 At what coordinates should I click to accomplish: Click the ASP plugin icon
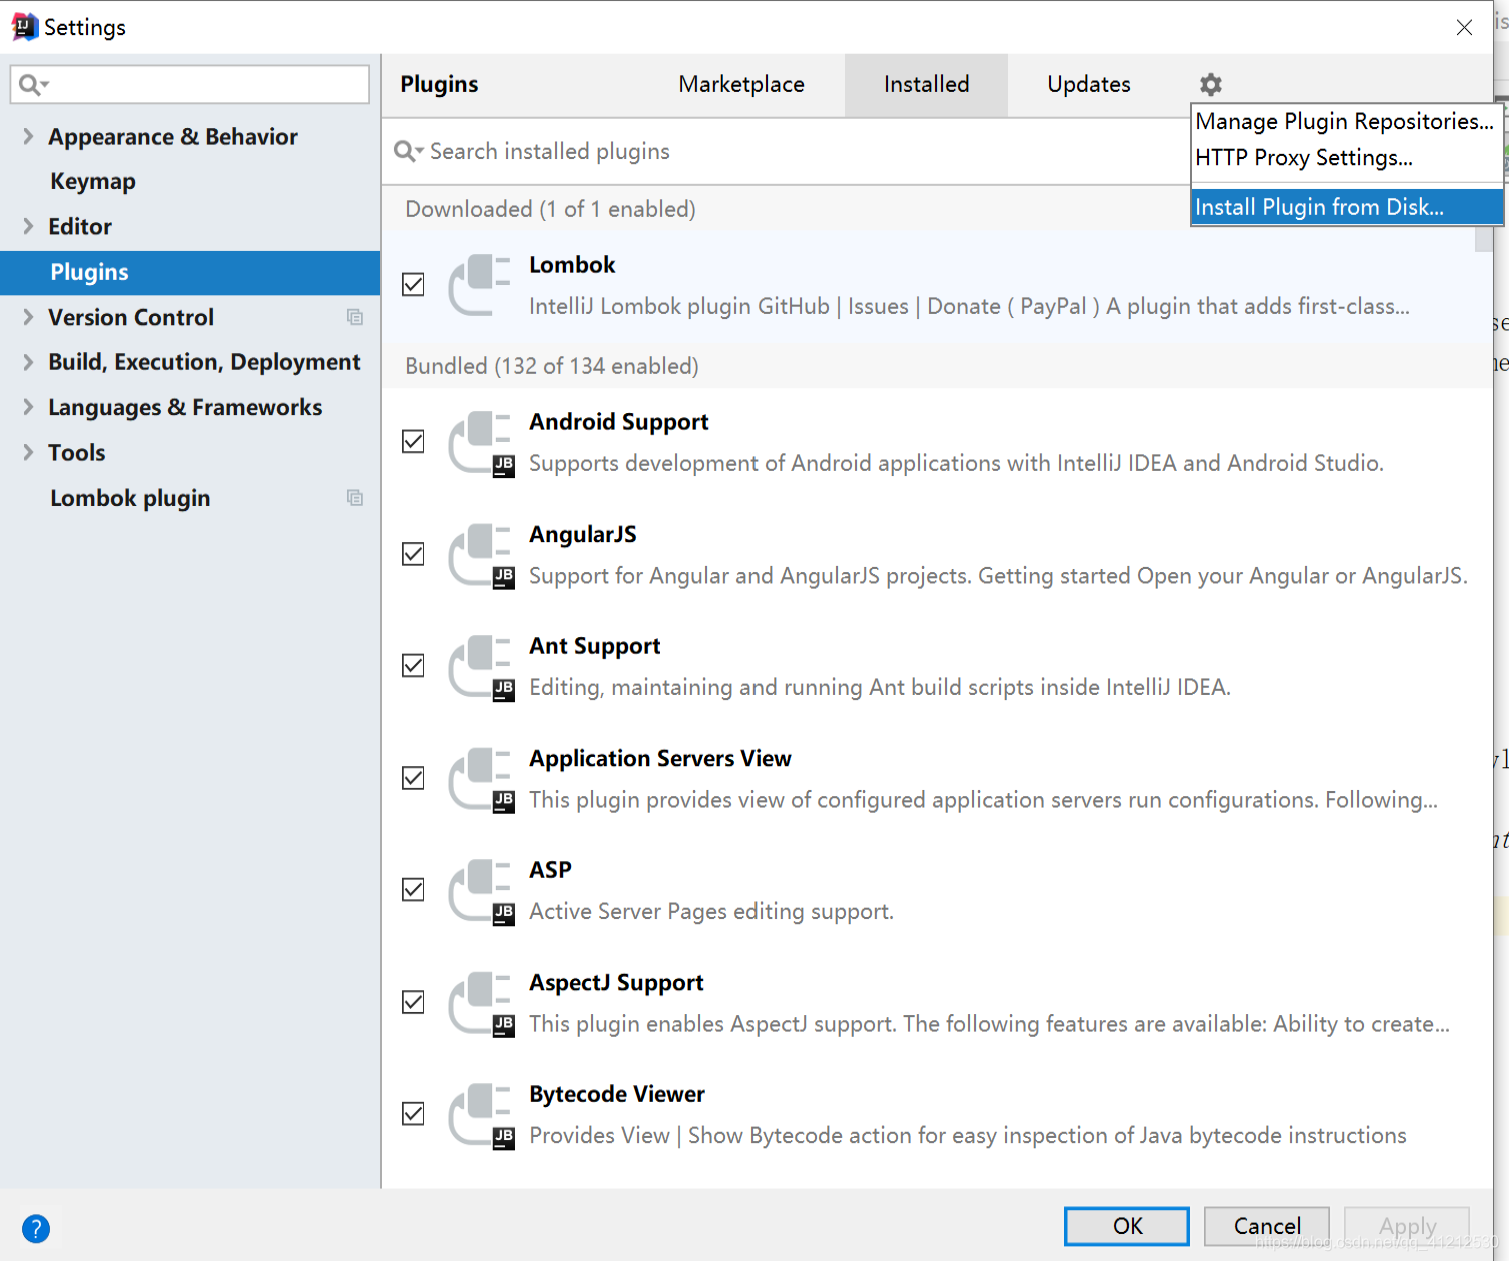pyautogui.click(x=481, y=891)
